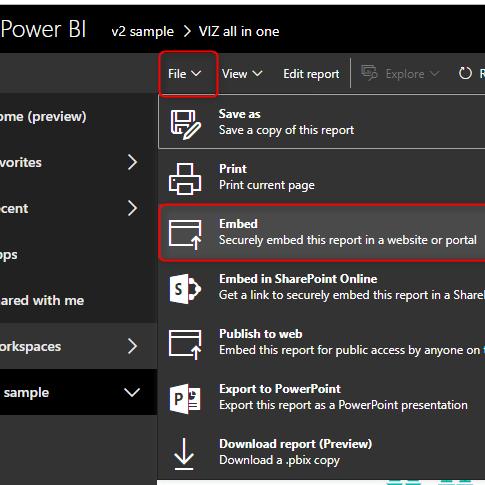Click the Edit report button

(311, 74)
